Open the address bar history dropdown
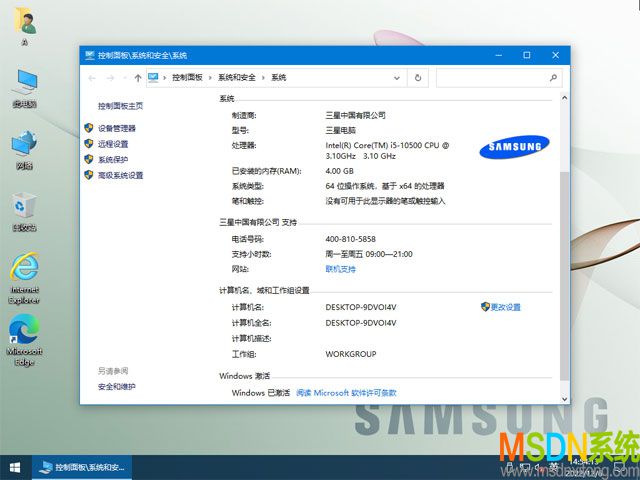 397,78
